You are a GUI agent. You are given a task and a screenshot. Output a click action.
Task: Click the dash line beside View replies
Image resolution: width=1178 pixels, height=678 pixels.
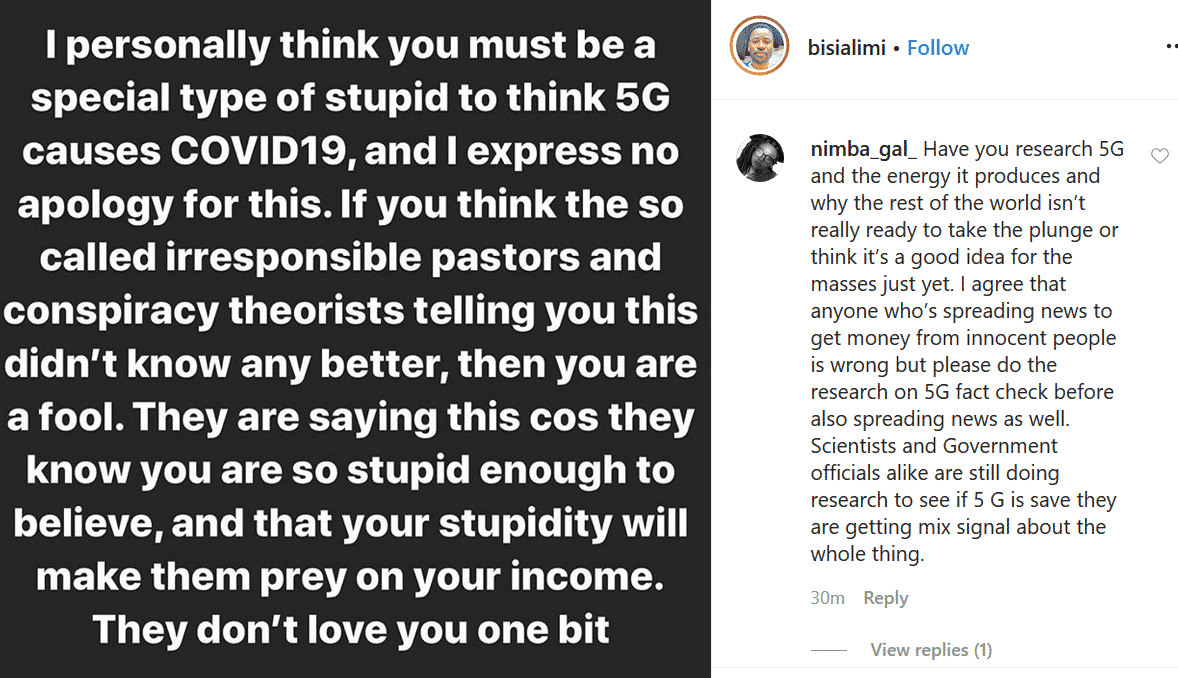tap(829, 650)
